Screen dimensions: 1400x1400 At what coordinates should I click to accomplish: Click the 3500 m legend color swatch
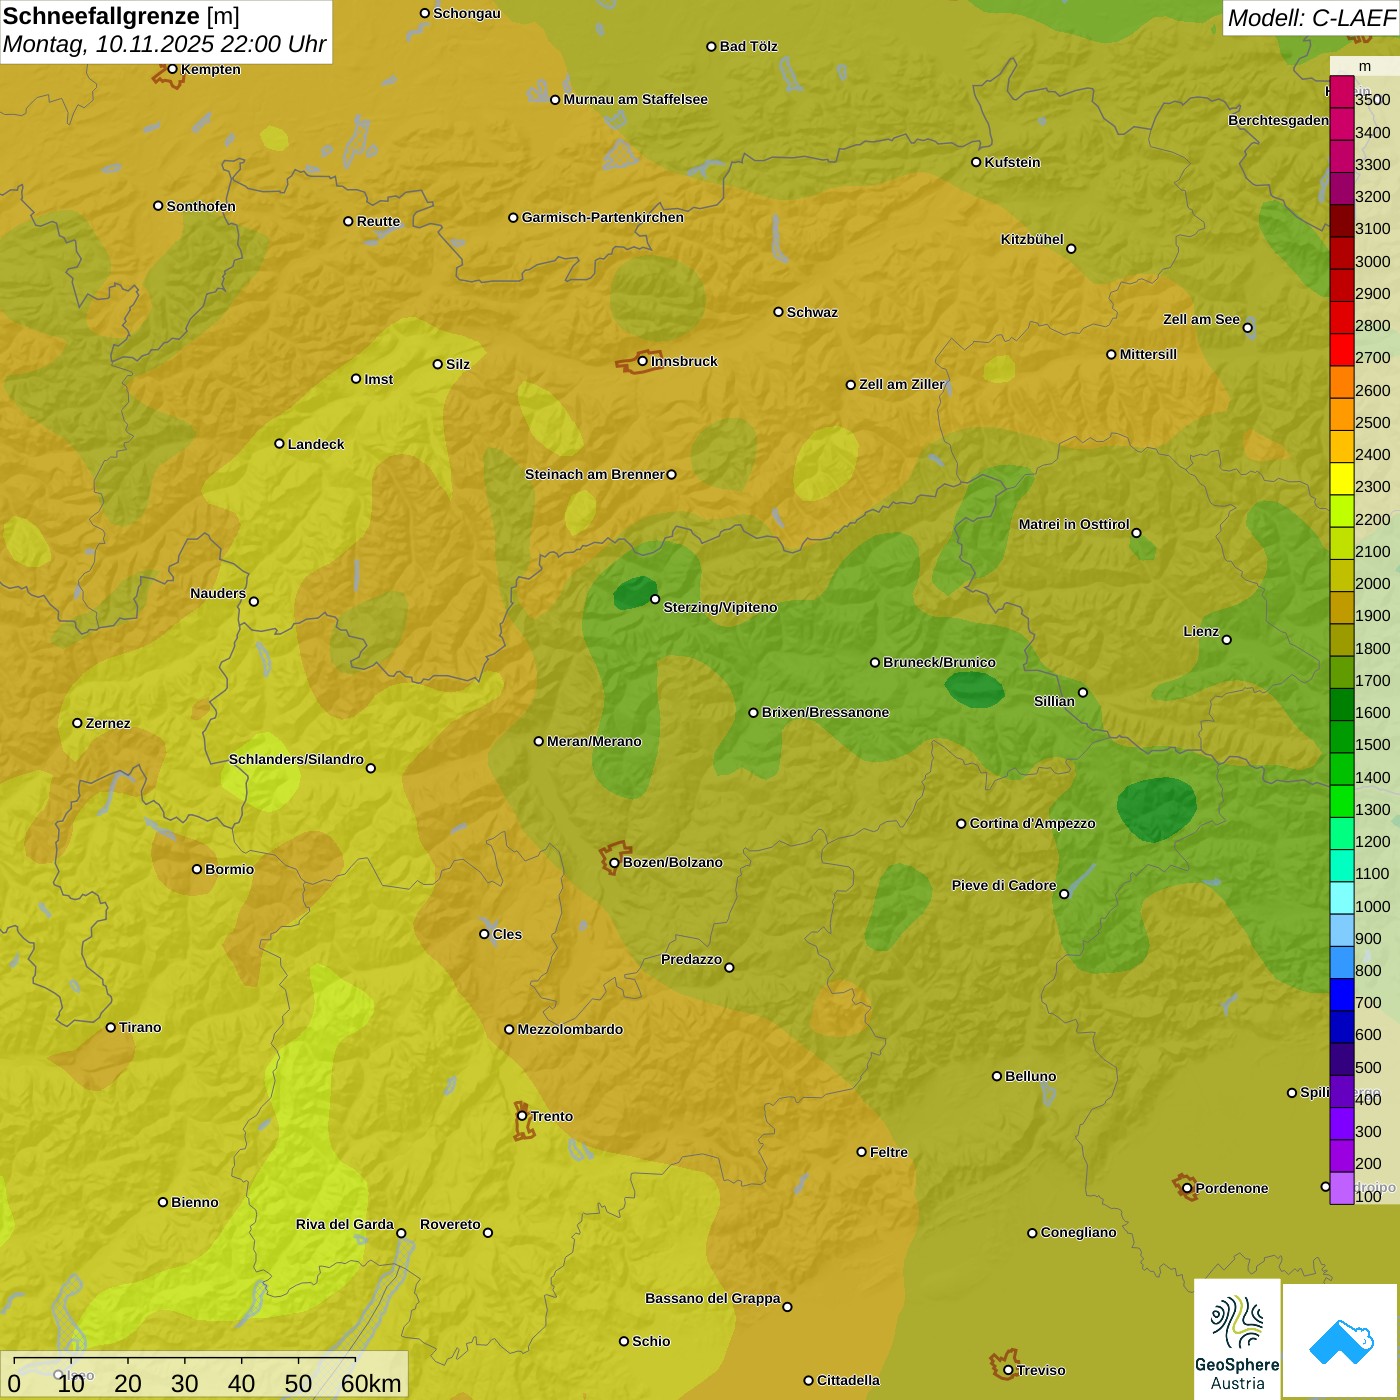1342,92
